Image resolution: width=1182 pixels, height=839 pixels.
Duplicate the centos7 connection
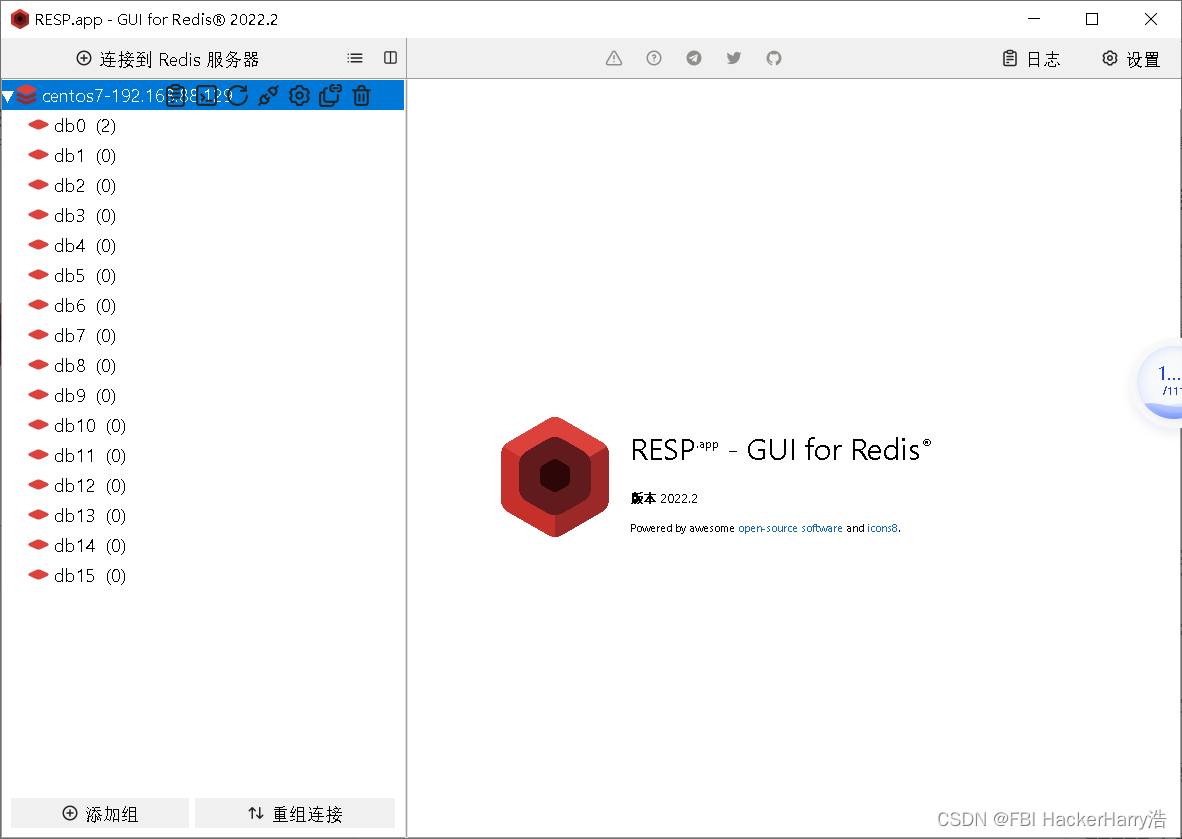tap(330, 95)
